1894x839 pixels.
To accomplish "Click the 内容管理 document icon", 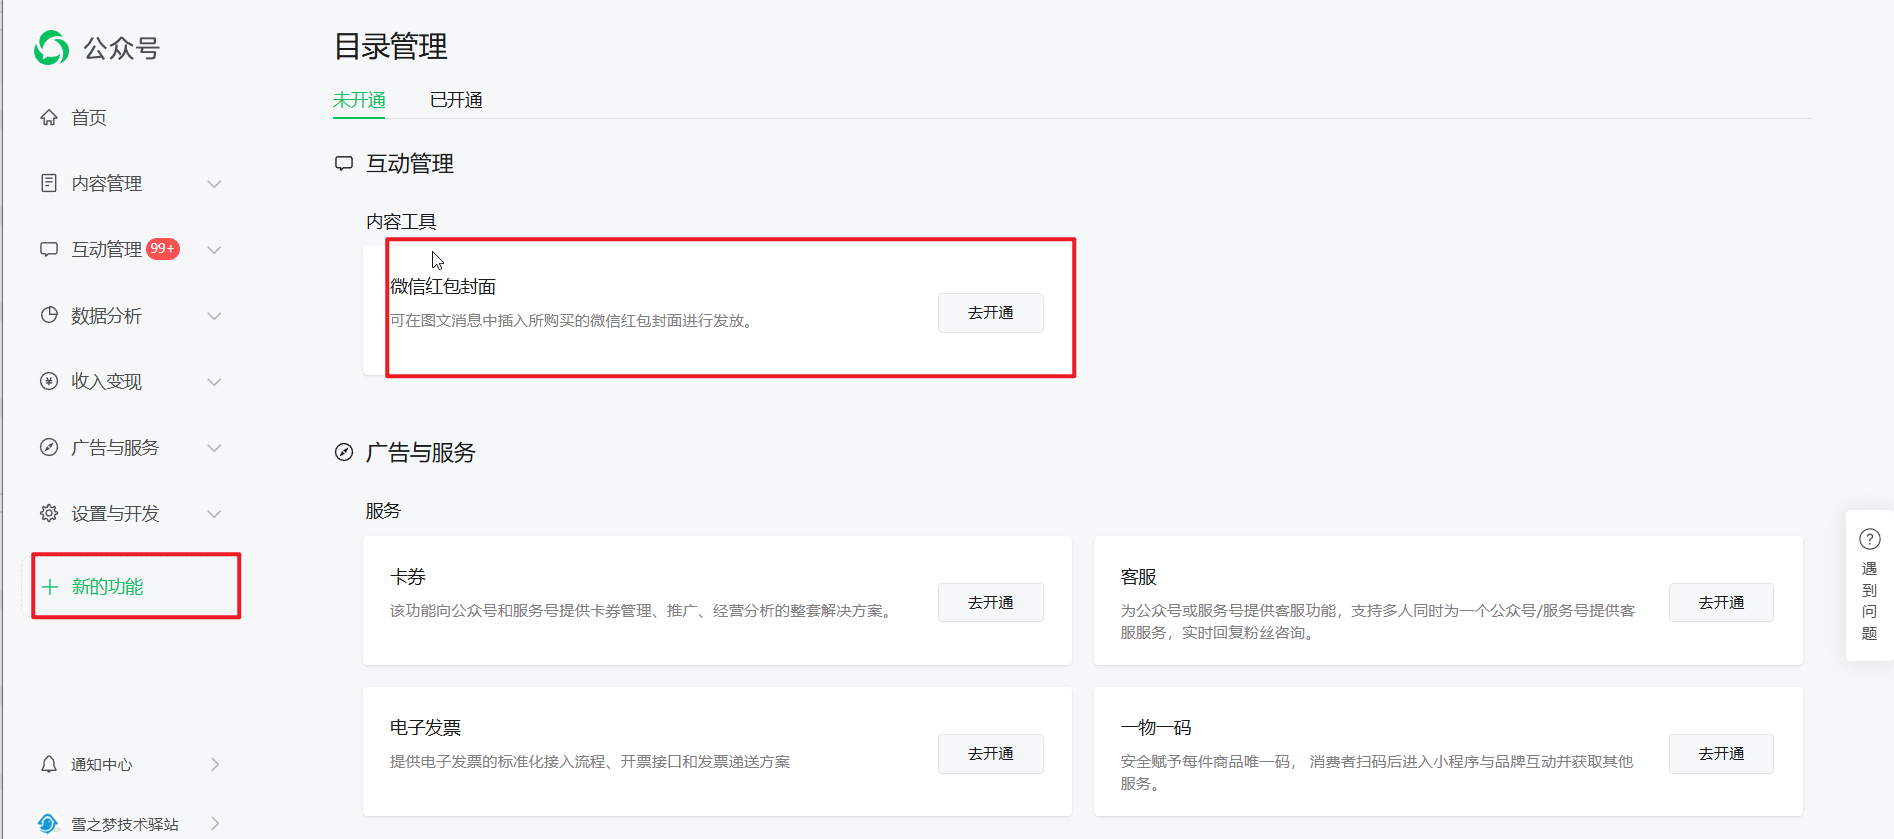I will [x=49, y=183].
